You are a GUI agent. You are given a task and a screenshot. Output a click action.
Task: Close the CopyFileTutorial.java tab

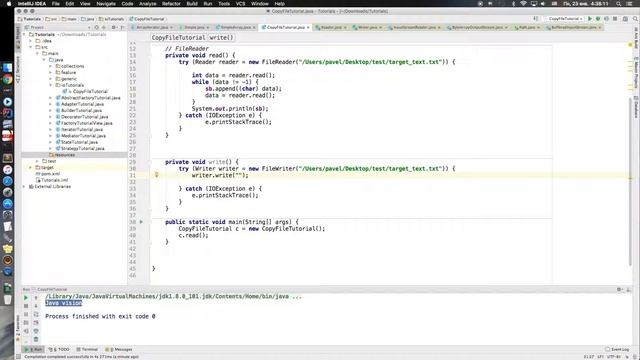pyautogui.click(x=308, y=27)
